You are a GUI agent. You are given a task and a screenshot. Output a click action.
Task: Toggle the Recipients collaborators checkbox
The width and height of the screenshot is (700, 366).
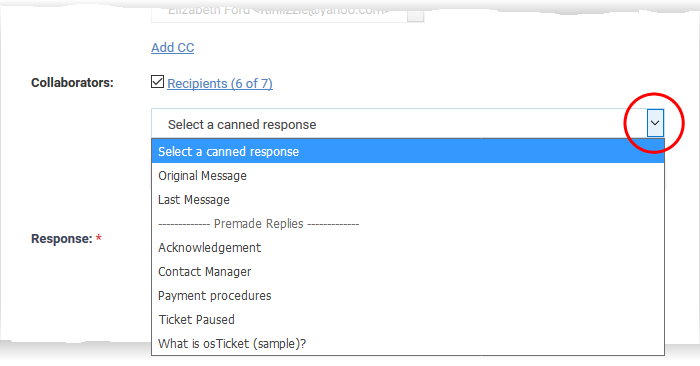click(157, 82)
